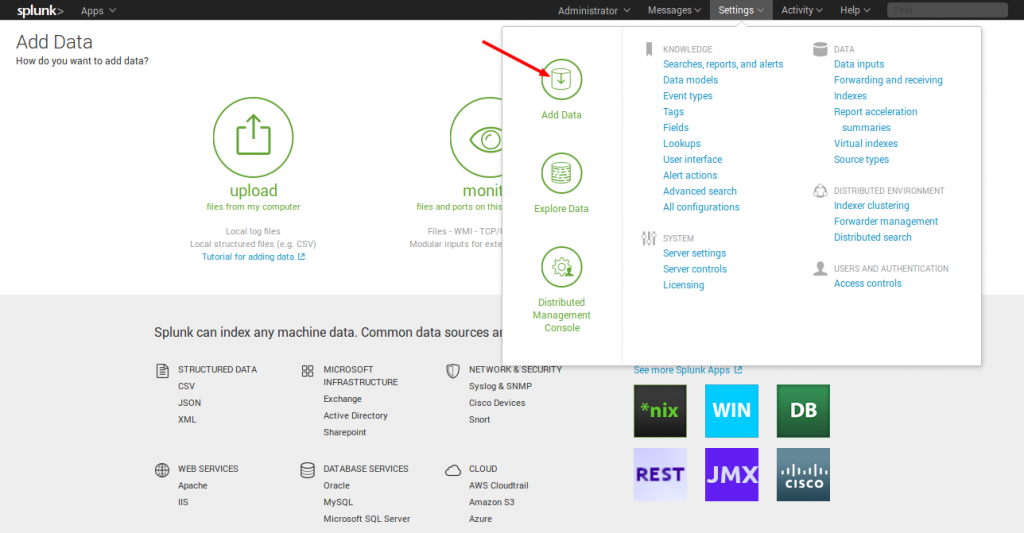Select Indexes menu entry

point(850,96)
